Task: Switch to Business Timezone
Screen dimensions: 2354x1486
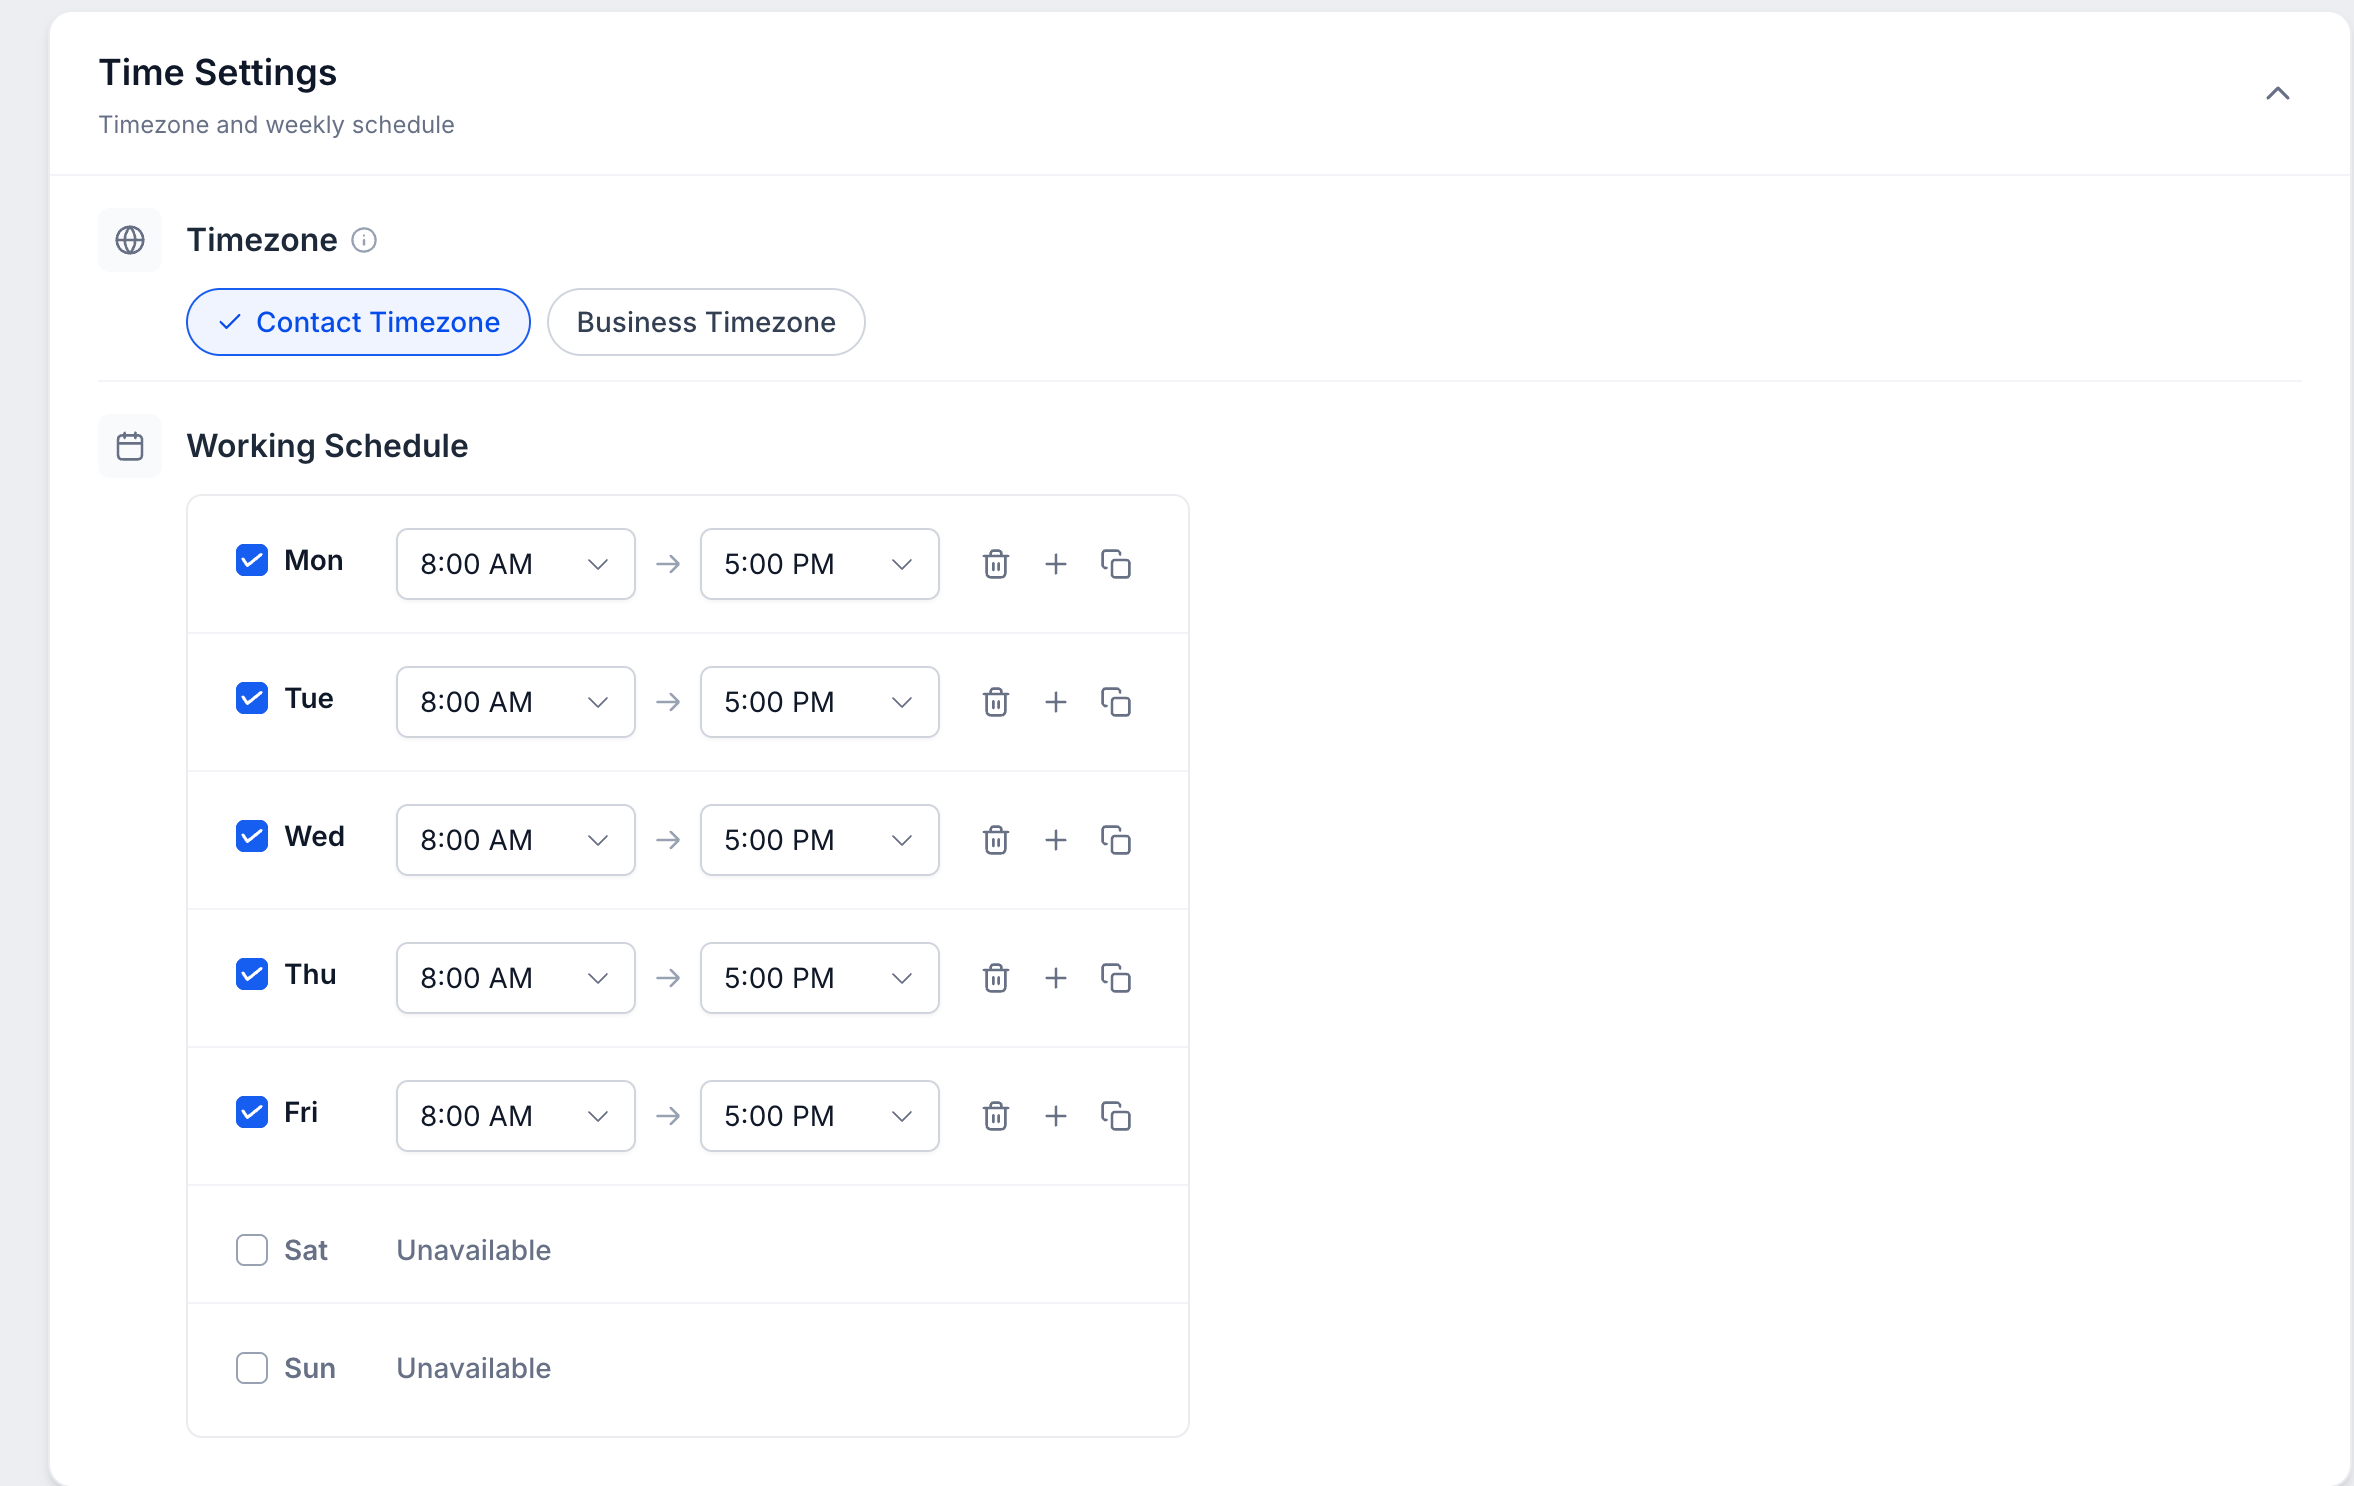Action: tap(706, 322)
